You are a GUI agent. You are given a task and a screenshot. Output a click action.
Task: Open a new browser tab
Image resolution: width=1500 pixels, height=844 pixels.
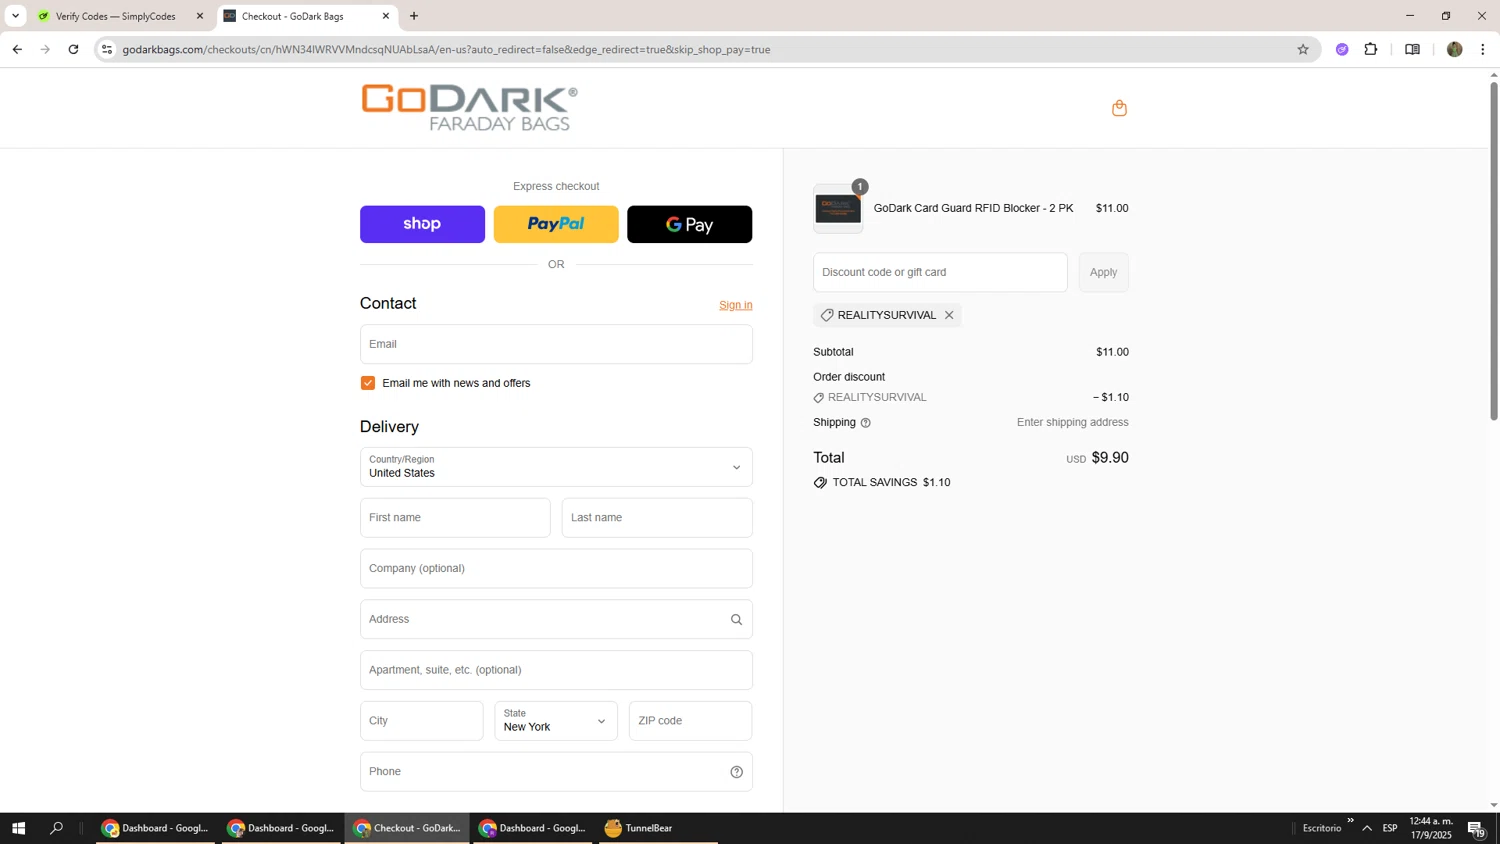tap(414, 16)
